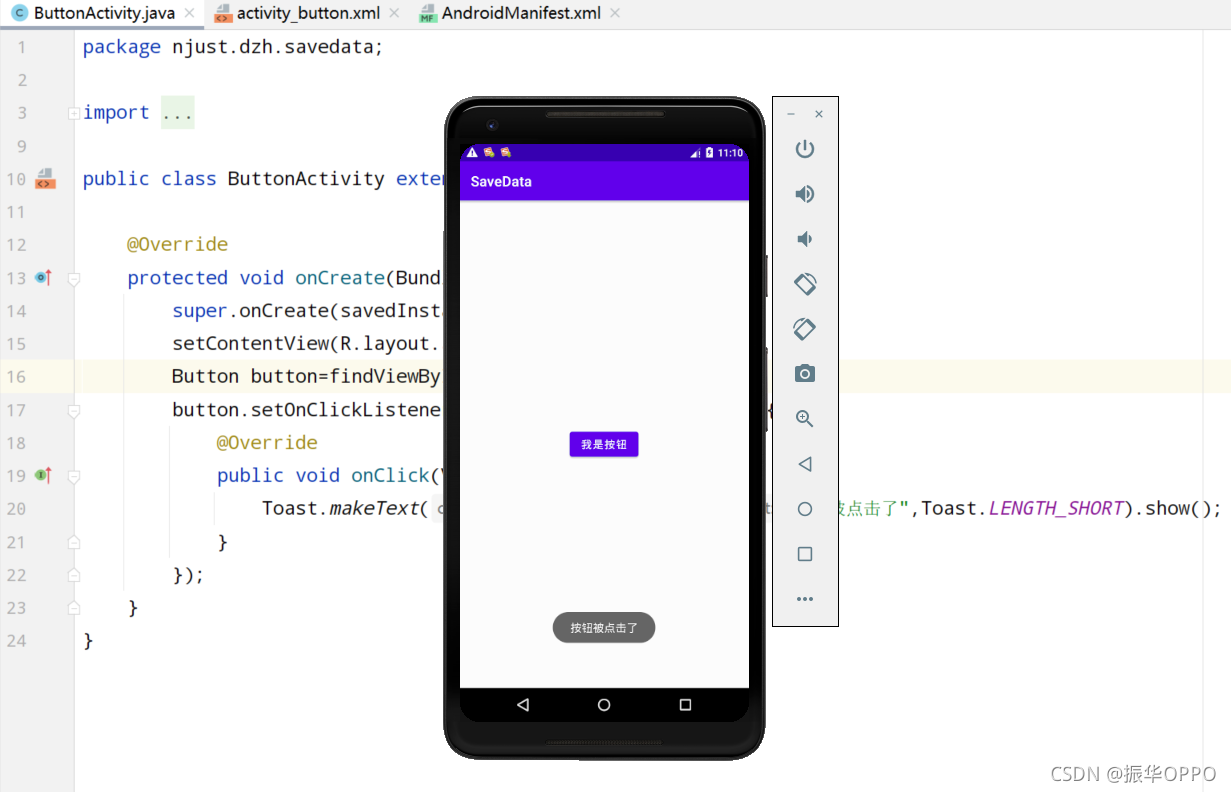Screen dimensions: 1231x792
Task: Expand the collapsed import block on line 3
Action: coord(74,113)
